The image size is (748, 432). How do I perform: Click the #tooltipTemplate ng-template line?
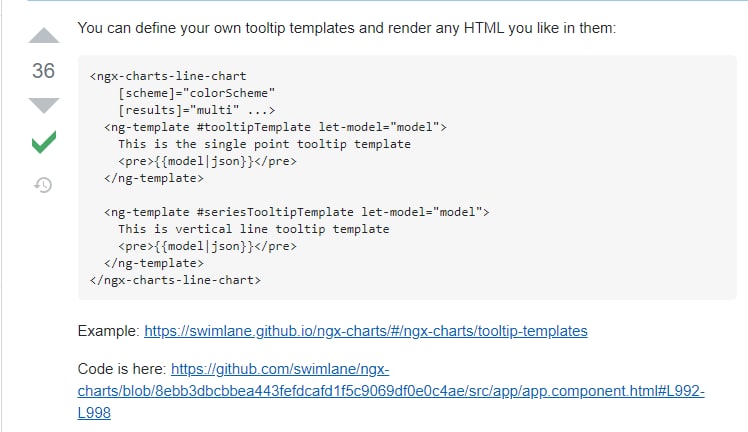pyautogui.click(x=275, y=127)
